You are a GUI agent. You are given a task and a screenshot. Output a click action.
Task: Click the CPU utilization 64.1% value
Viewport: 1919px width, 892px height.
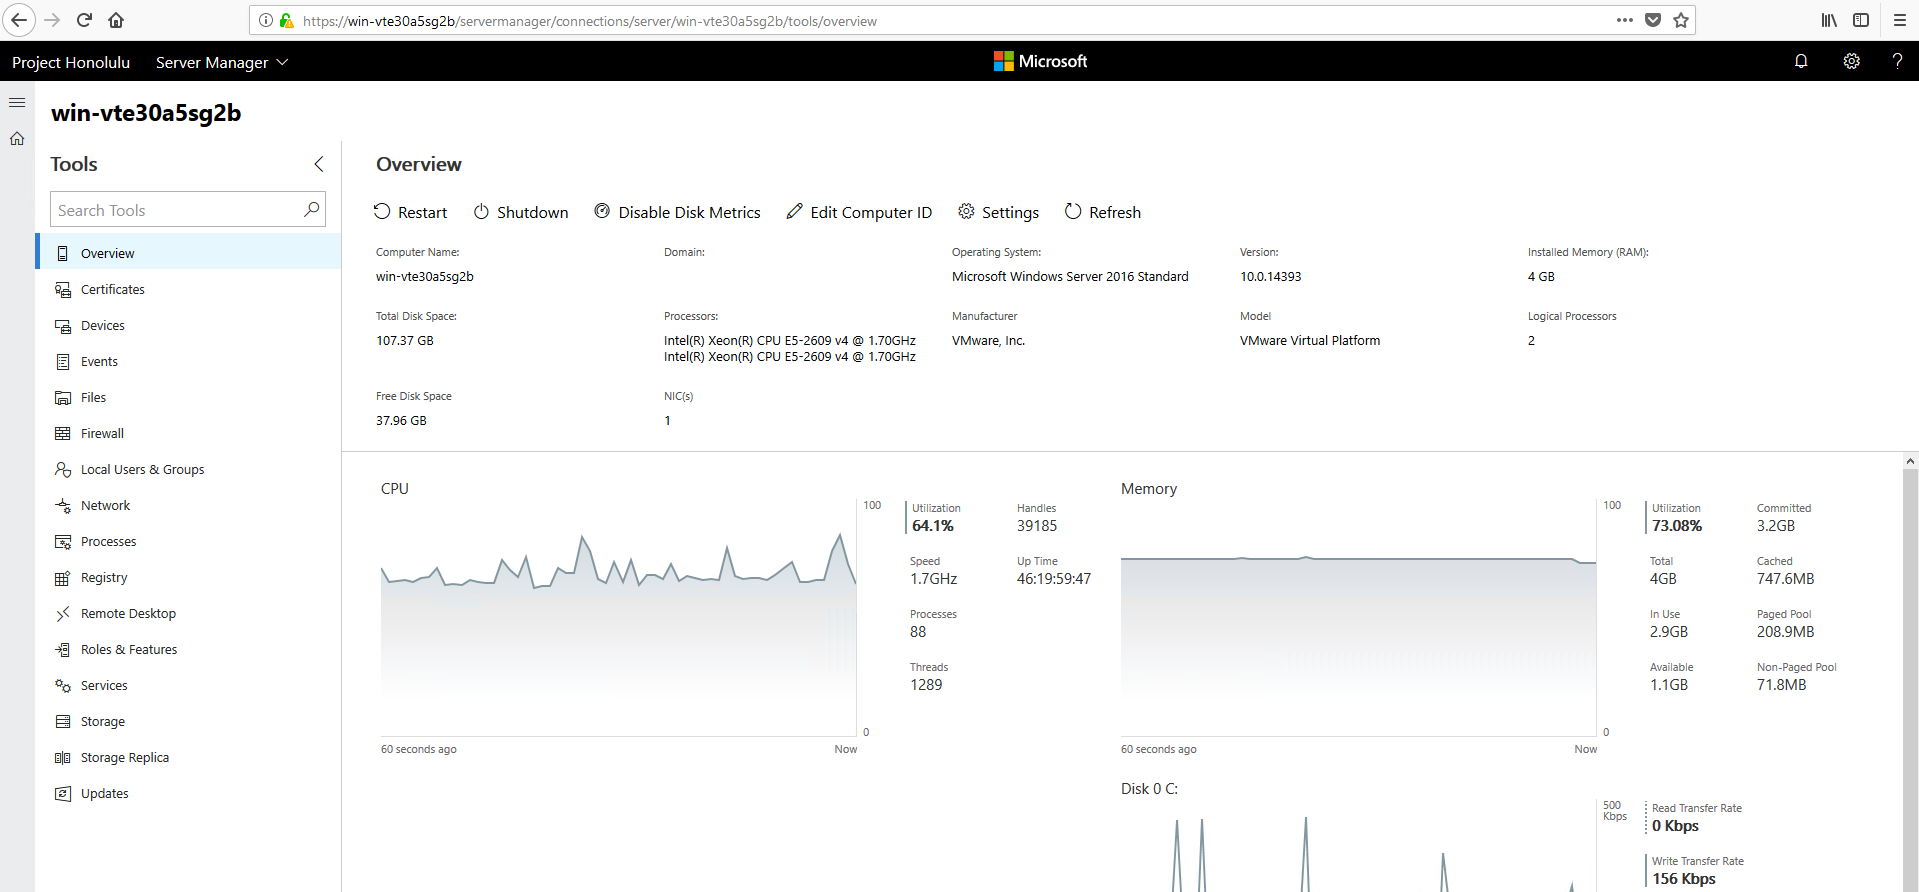(x=933, y=526)
